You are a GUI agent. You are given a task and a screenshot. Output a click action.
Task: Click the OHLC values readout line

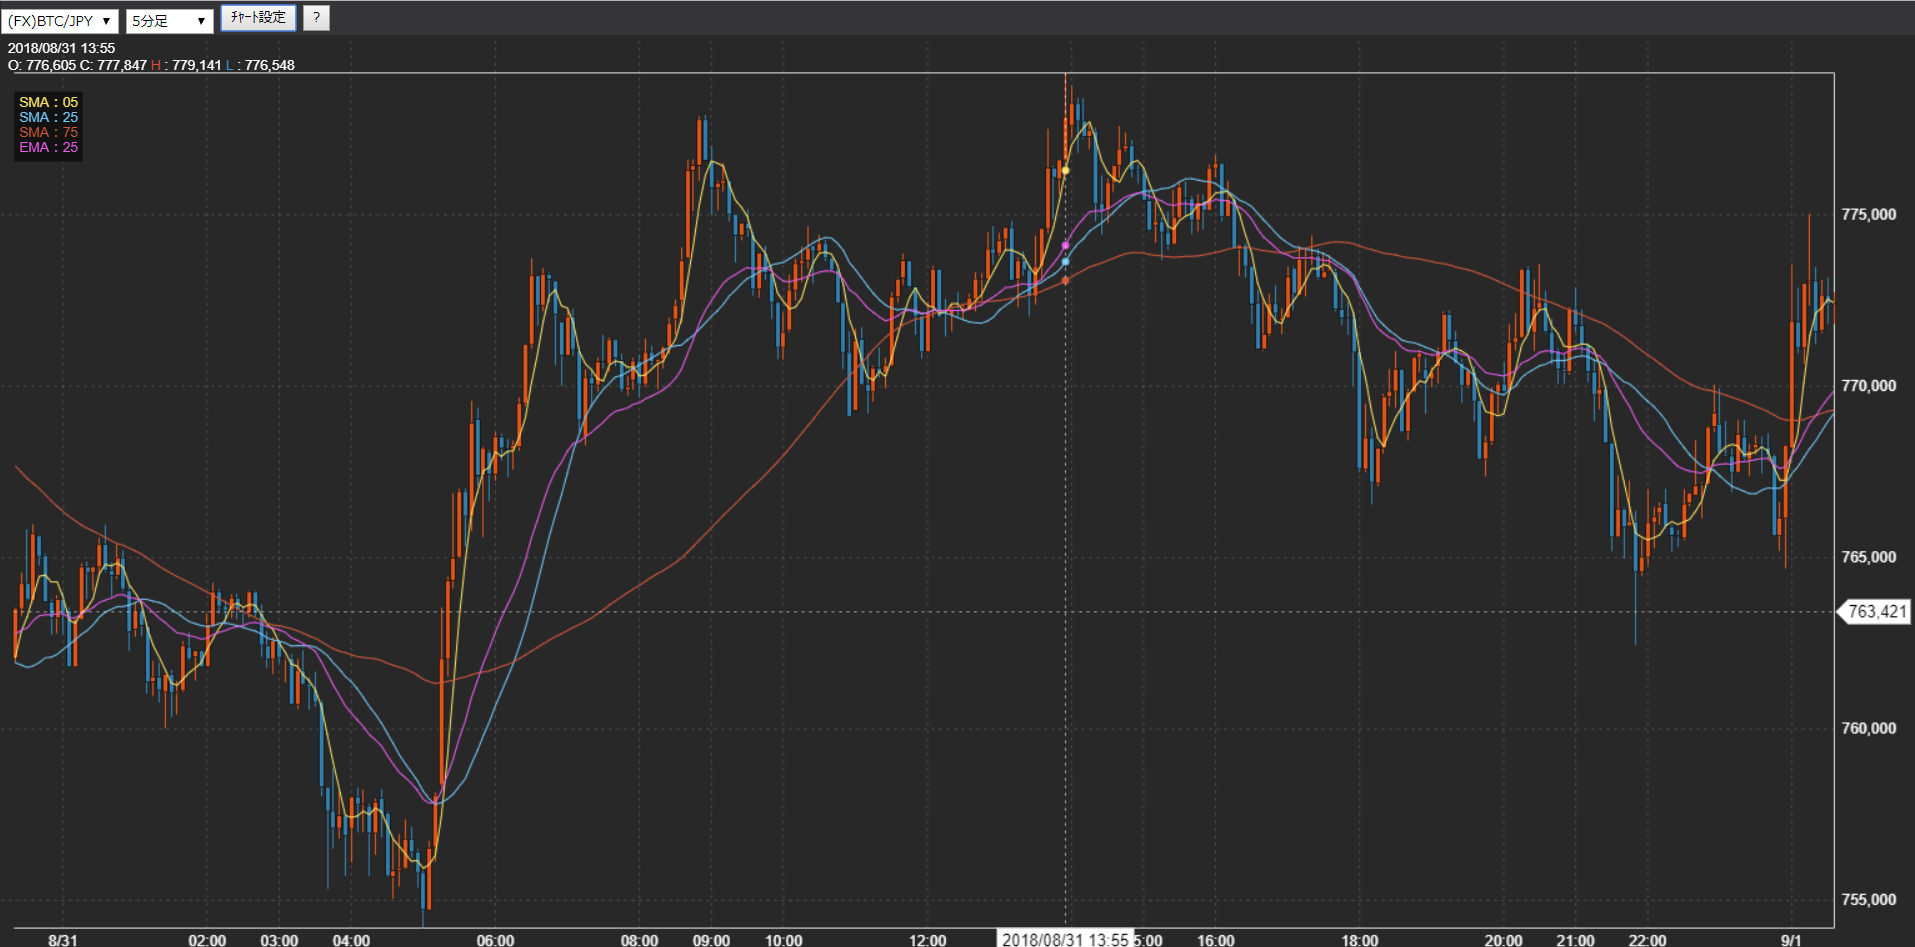[x=151, y=65]
